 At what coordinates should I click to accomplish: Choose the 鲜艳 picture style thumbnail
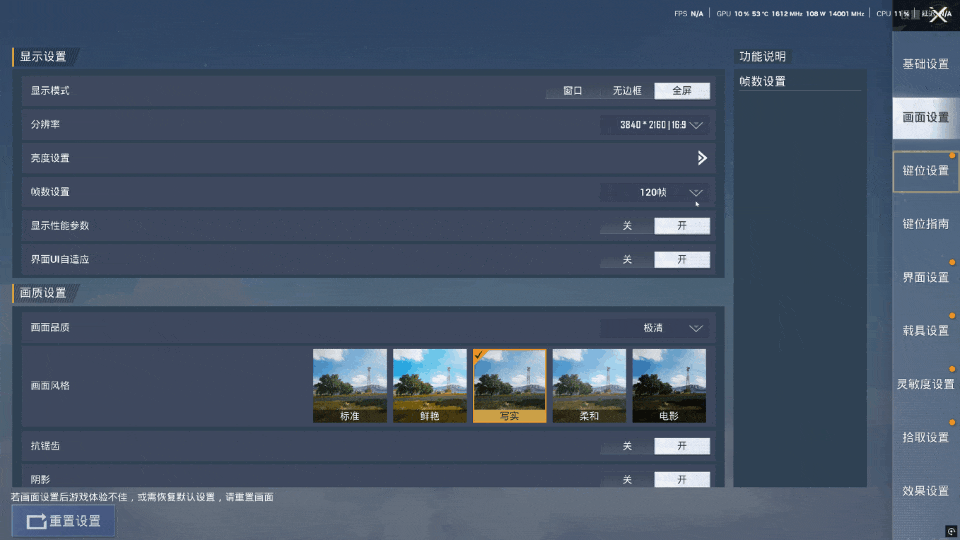point(430,385)
